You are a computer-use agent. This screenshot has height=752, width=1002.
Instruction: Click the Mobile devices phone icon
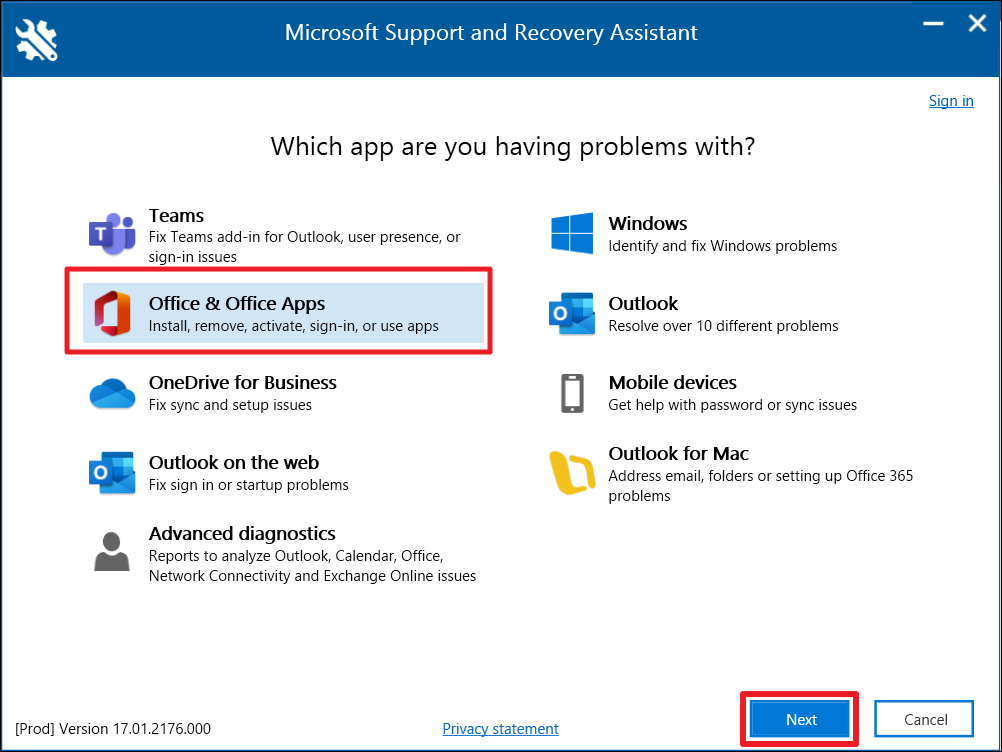point(572,393)
